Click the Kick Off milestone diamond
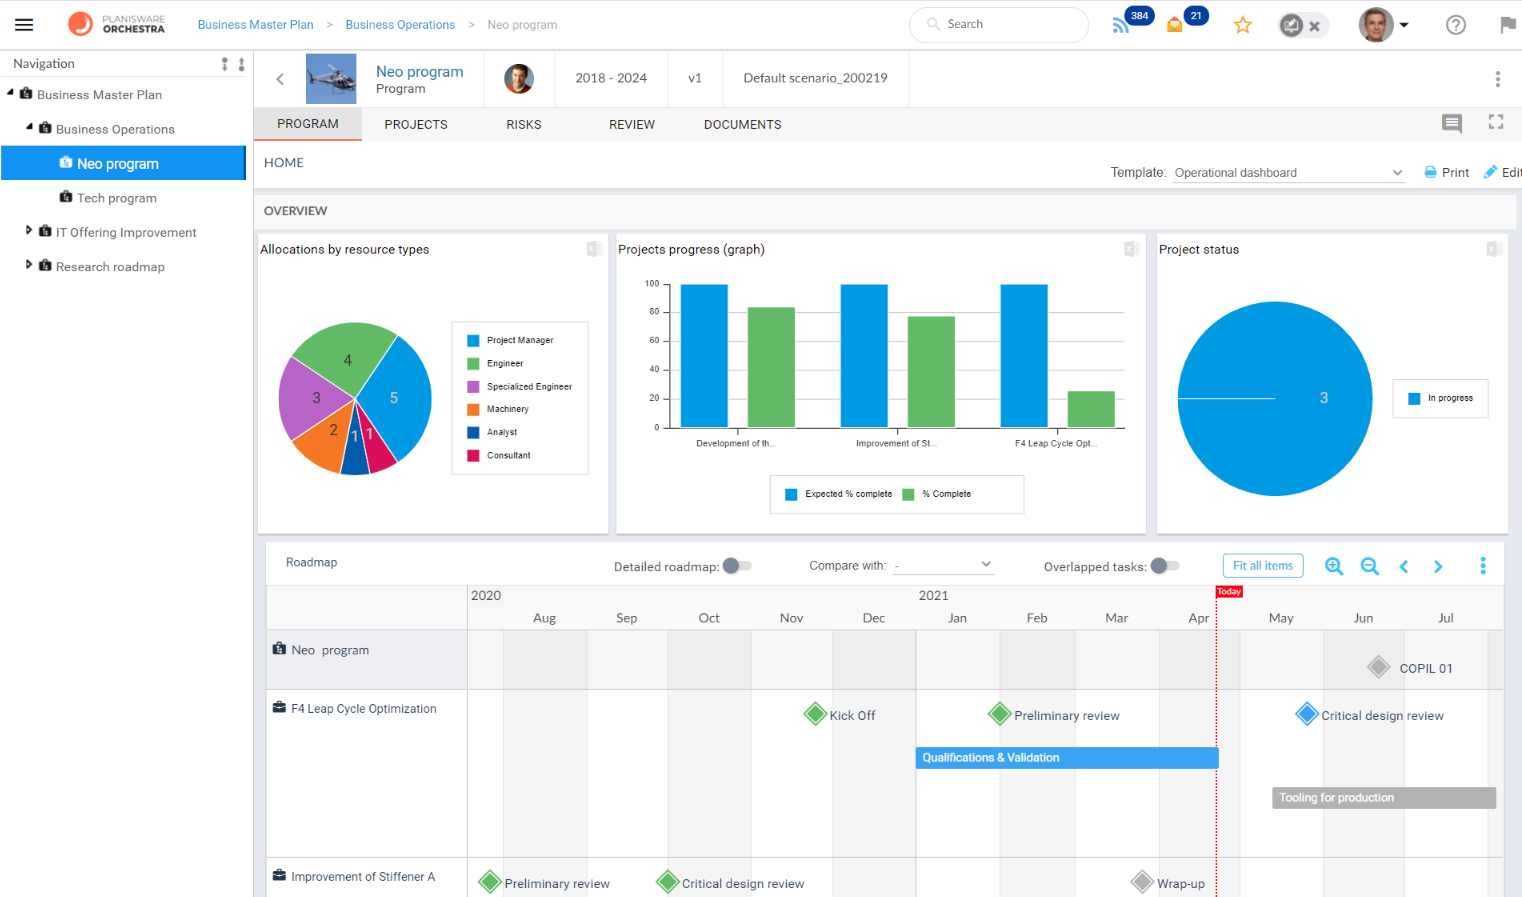Screen dimensions: 1522x897 pyautogui.click(x=815, y=714)
